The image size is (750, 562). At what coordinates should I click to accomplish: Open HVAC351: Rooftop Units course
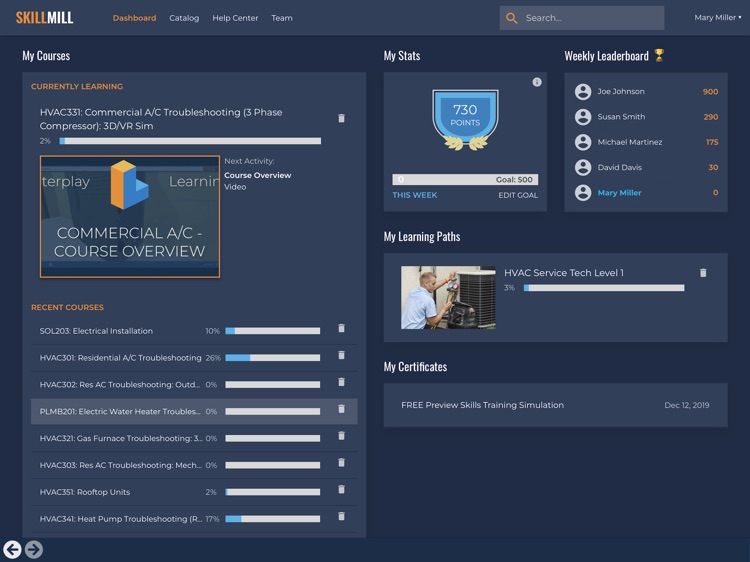tap(85, 492)
